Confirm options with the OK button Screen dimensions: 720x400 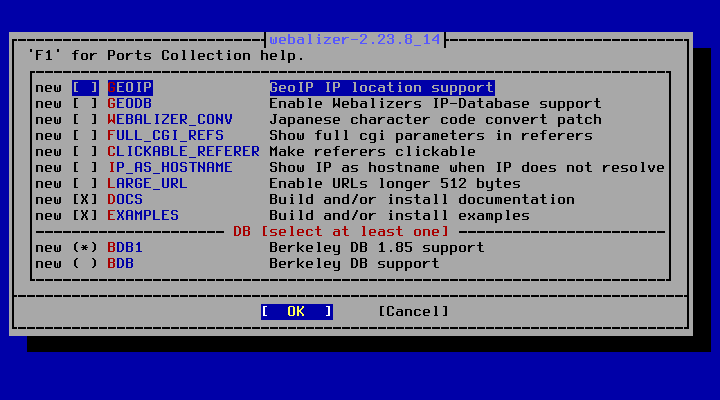pyautogui.click(x=297, y=311)
